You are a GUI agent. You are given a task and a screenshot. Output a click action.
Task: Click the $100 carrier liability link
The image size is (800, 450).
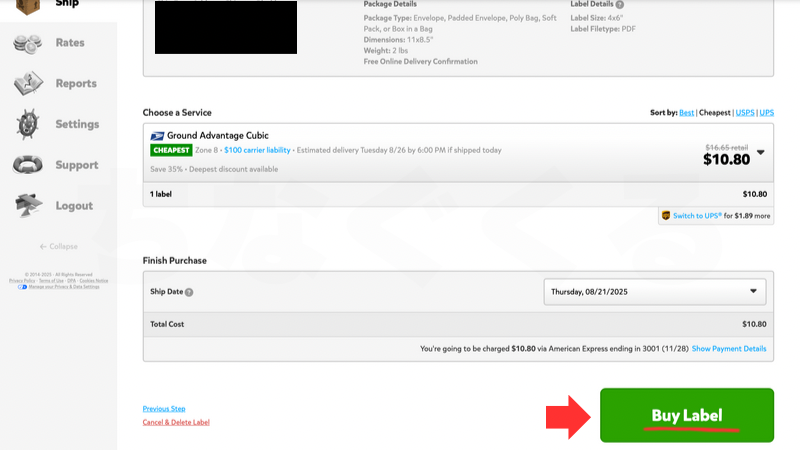click(257, 150)
